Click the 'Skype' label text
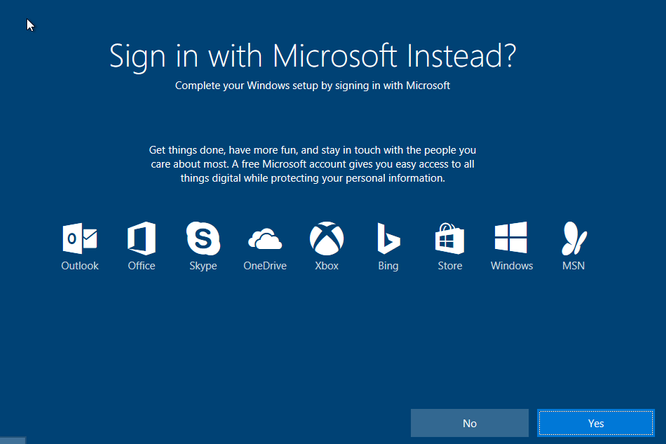The width and height of the screenshot is (666, 444). click(x=203, y=266)
